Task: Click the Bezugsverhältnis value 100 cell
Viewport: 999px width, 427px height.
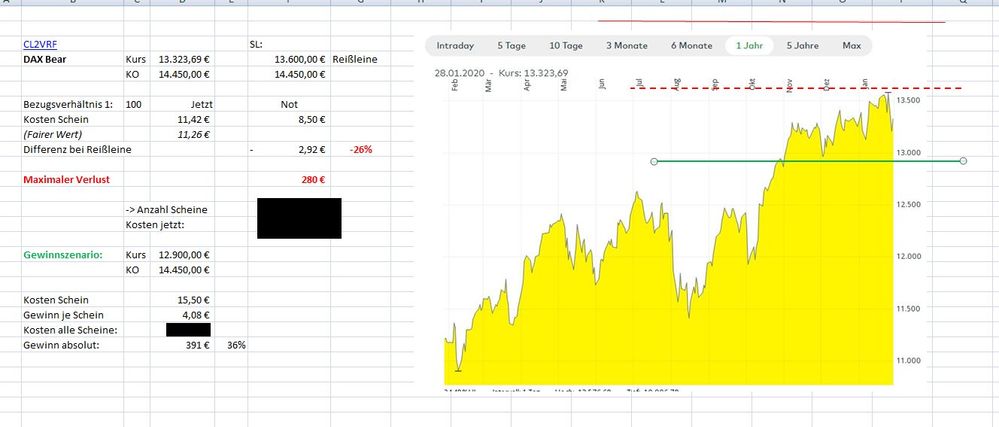Action: [133, 105]
